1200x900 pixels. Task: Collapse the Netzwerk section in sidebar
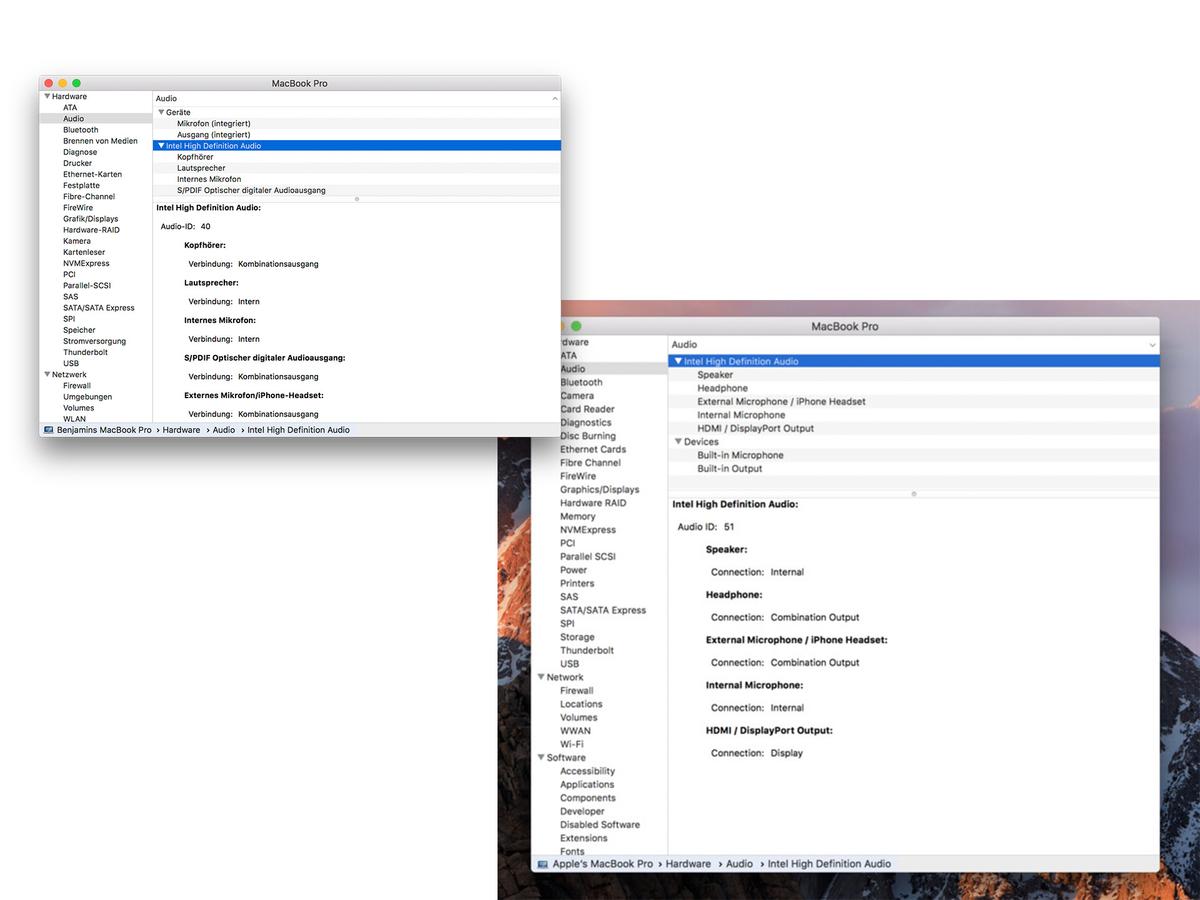coord(47,375)
